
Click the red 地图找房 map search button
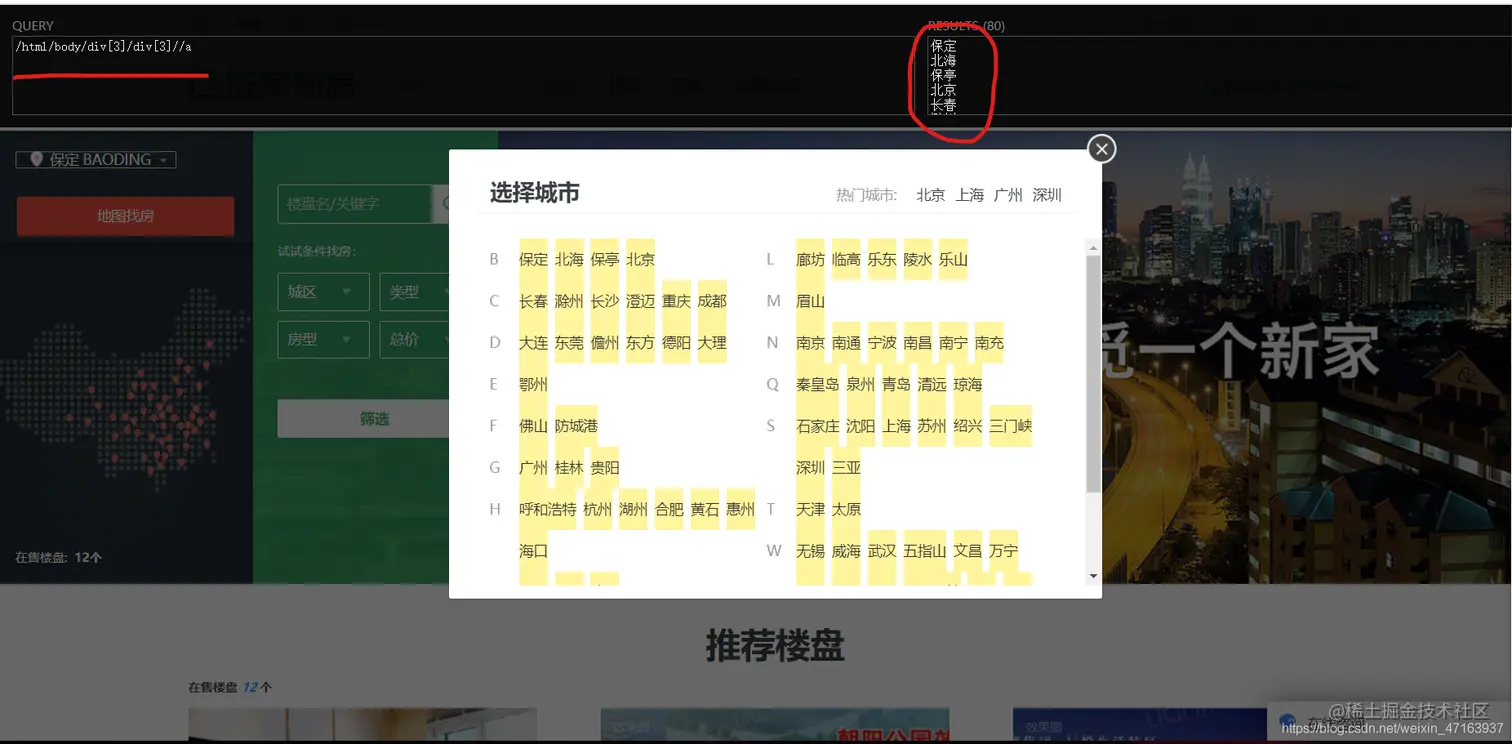coord(125,216)
